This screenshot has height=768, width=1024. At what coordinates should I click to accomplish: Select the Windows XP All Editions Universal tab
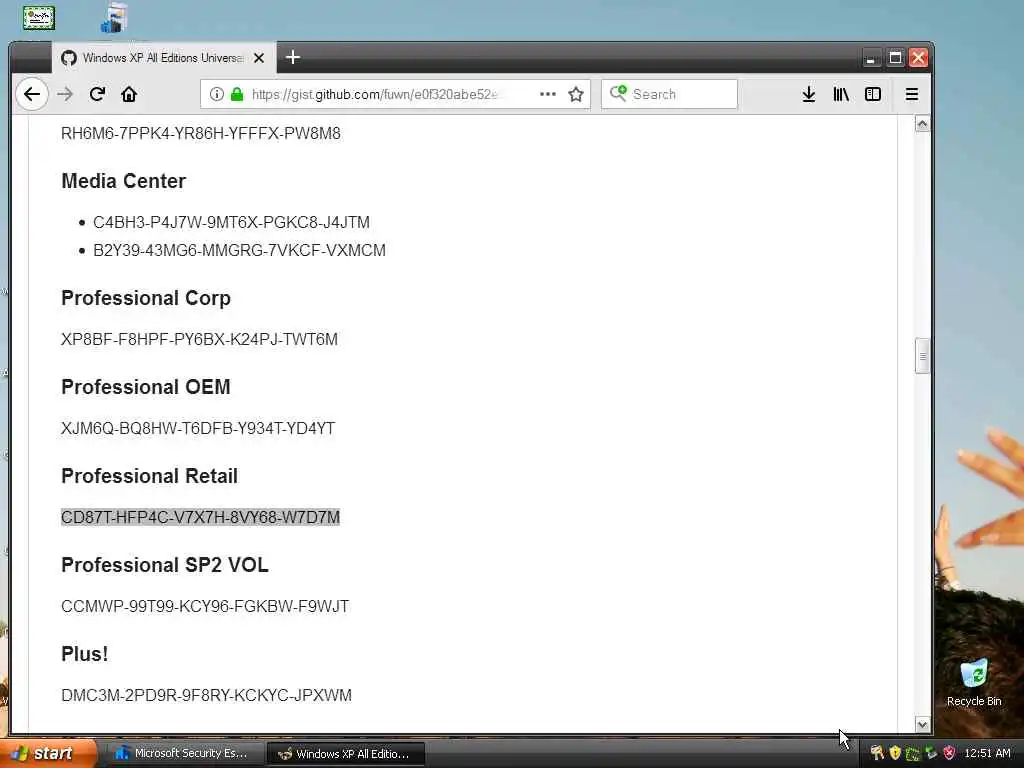click(x=163, y=58)
